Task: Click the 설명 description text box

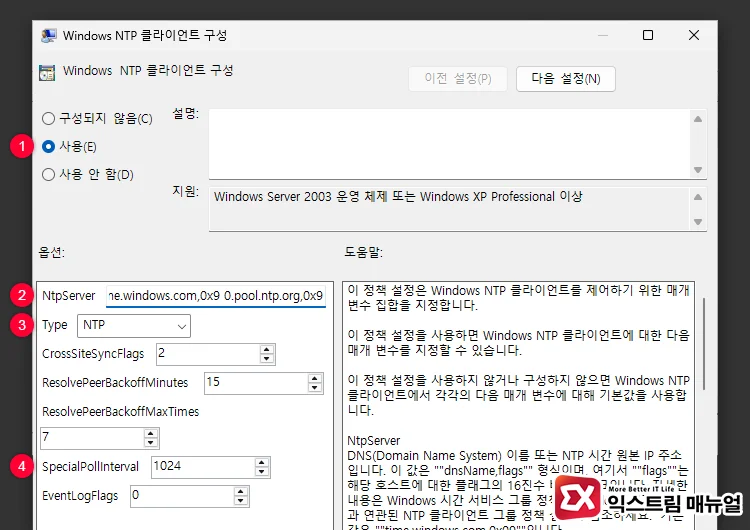Action: 450,144
